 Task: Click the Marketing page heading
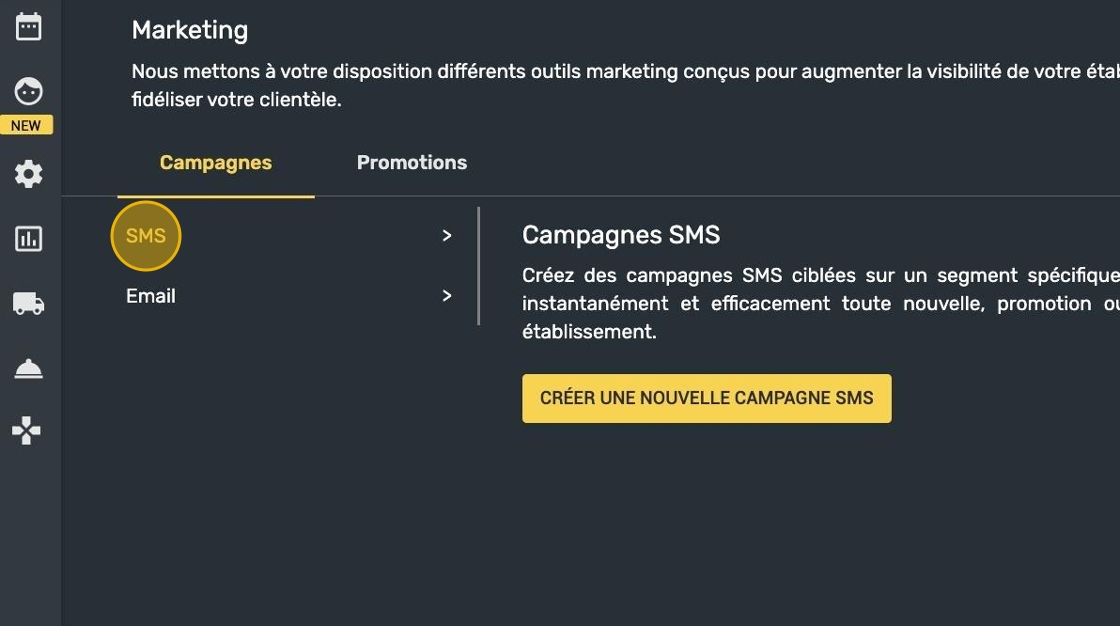190,31
